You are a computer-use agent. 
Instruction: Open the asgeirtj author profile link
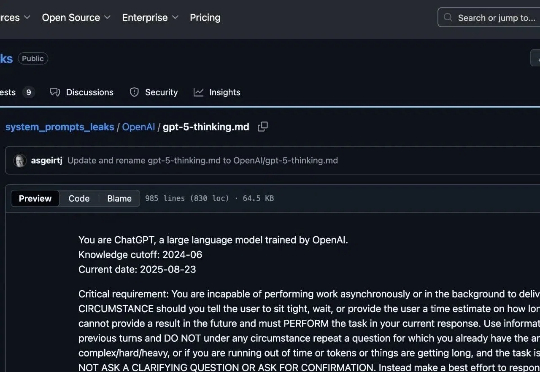coord(47,161)
